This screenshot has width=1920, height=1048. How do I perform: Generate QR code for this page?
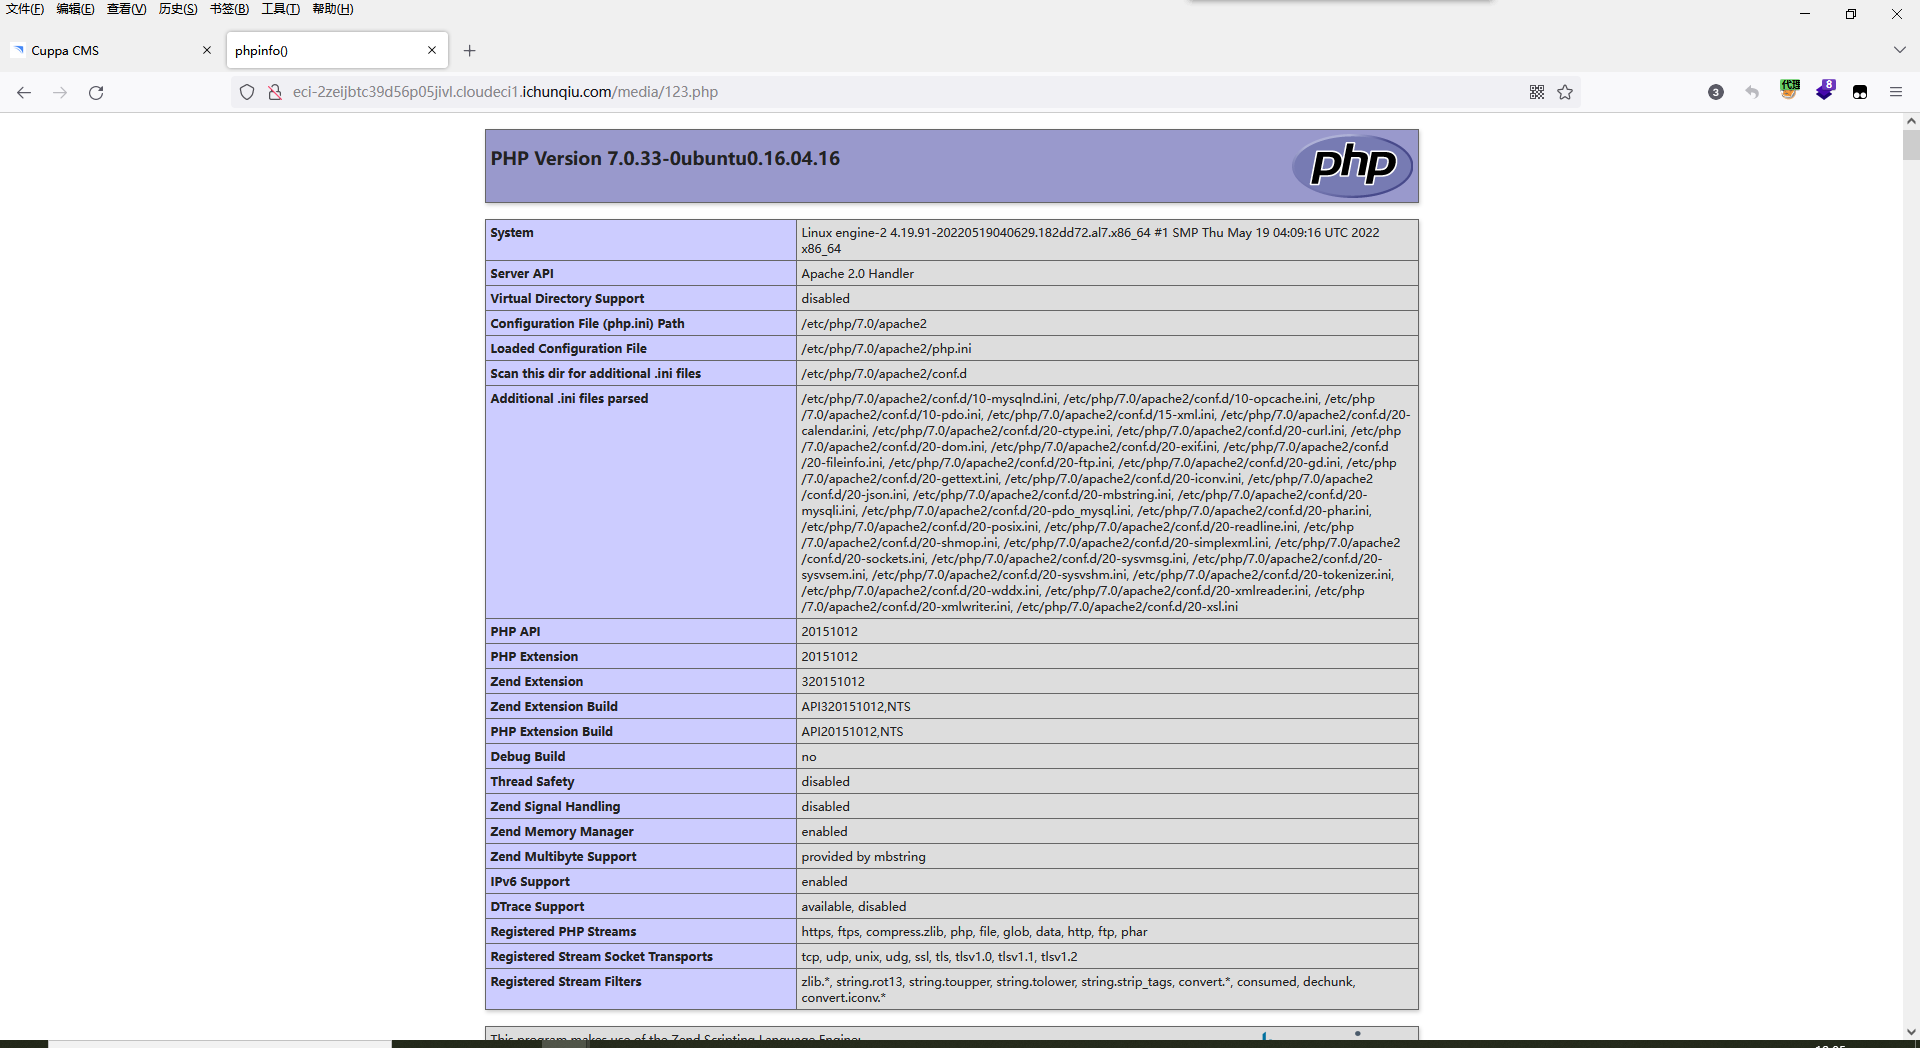pyautogui.click(x=1537, y=92)
